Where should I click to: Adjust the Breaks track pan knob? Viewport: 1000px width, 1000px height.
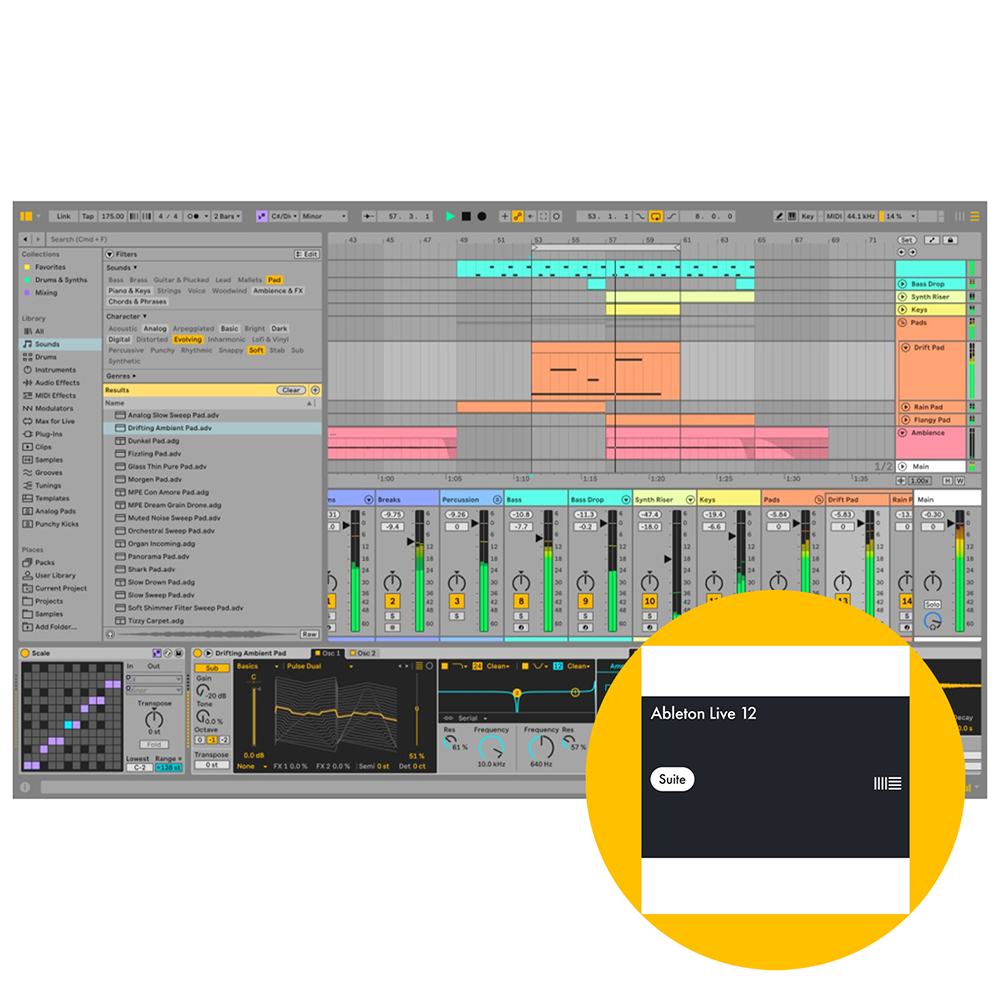392,582
